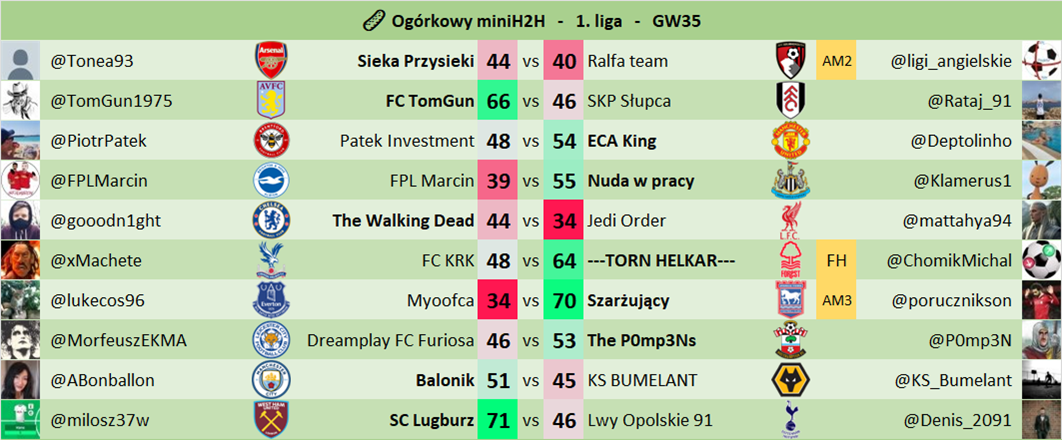Click the yellow FH chip badge
Image resolution: width=1062 pixels, height=440 pixels.
(836, 260)
